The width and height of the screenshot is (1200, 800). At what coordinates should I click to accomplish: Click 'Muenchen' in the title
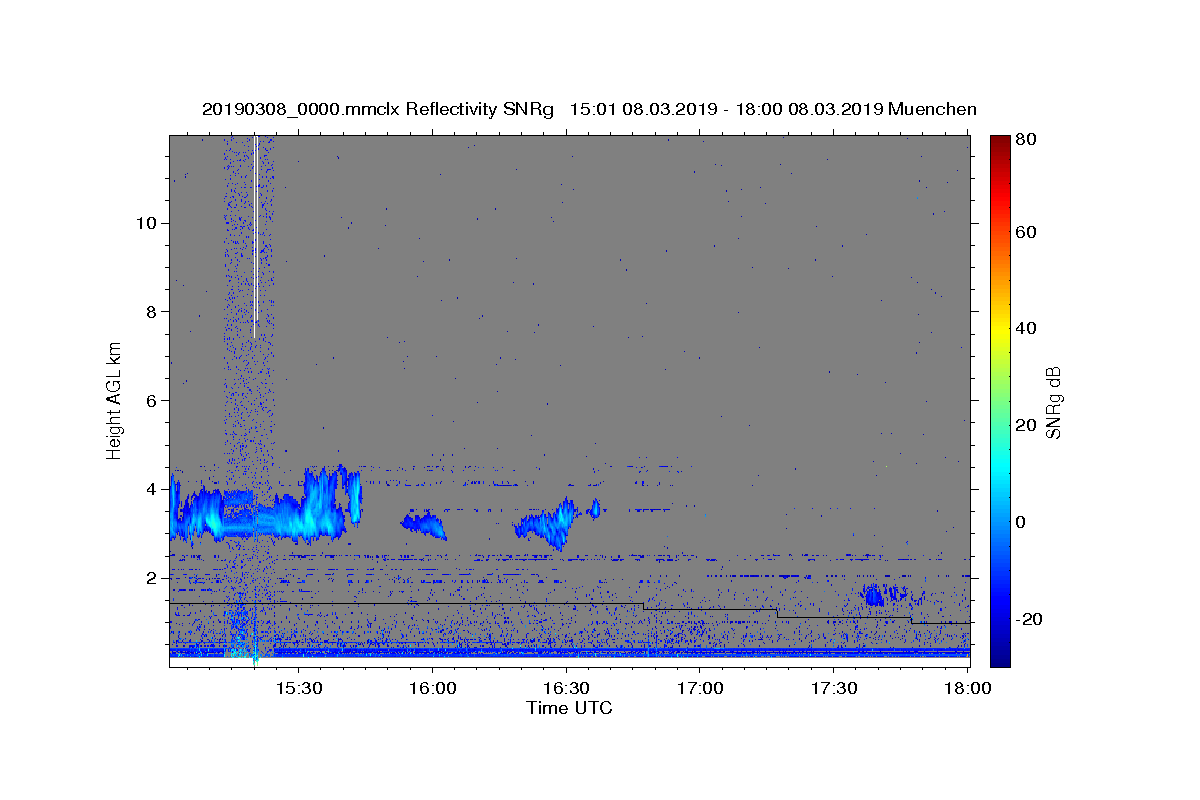tap(932, 109)
